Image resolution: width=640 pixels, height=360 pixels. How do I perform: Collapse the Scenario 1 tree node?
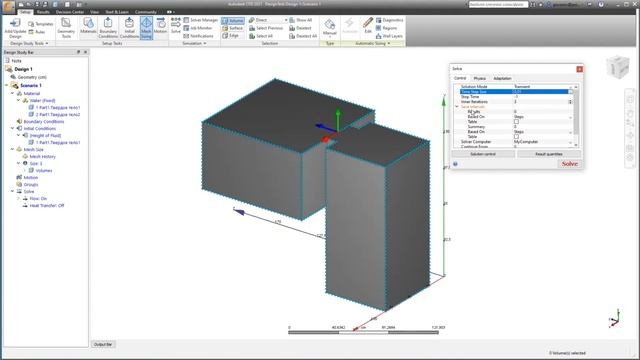click(x=7, y=85)
